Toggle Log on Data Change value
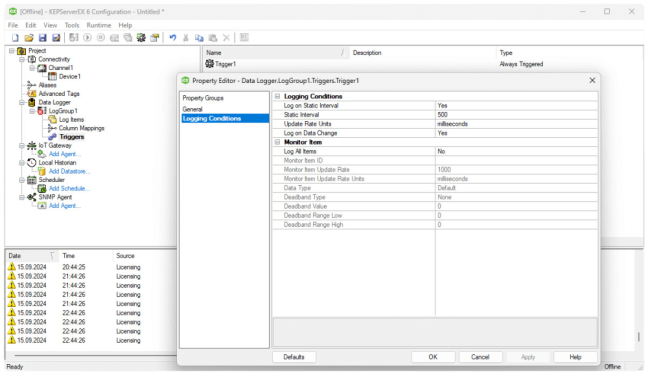The width and height of the screenshot is (648, 377). pyautogui.click(x=516, y=133)
